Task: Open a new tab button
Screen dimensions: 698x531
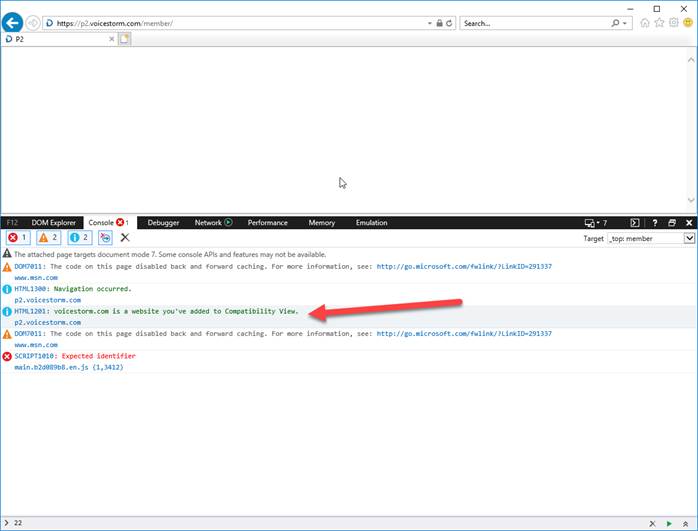Action: pos(125,39)
